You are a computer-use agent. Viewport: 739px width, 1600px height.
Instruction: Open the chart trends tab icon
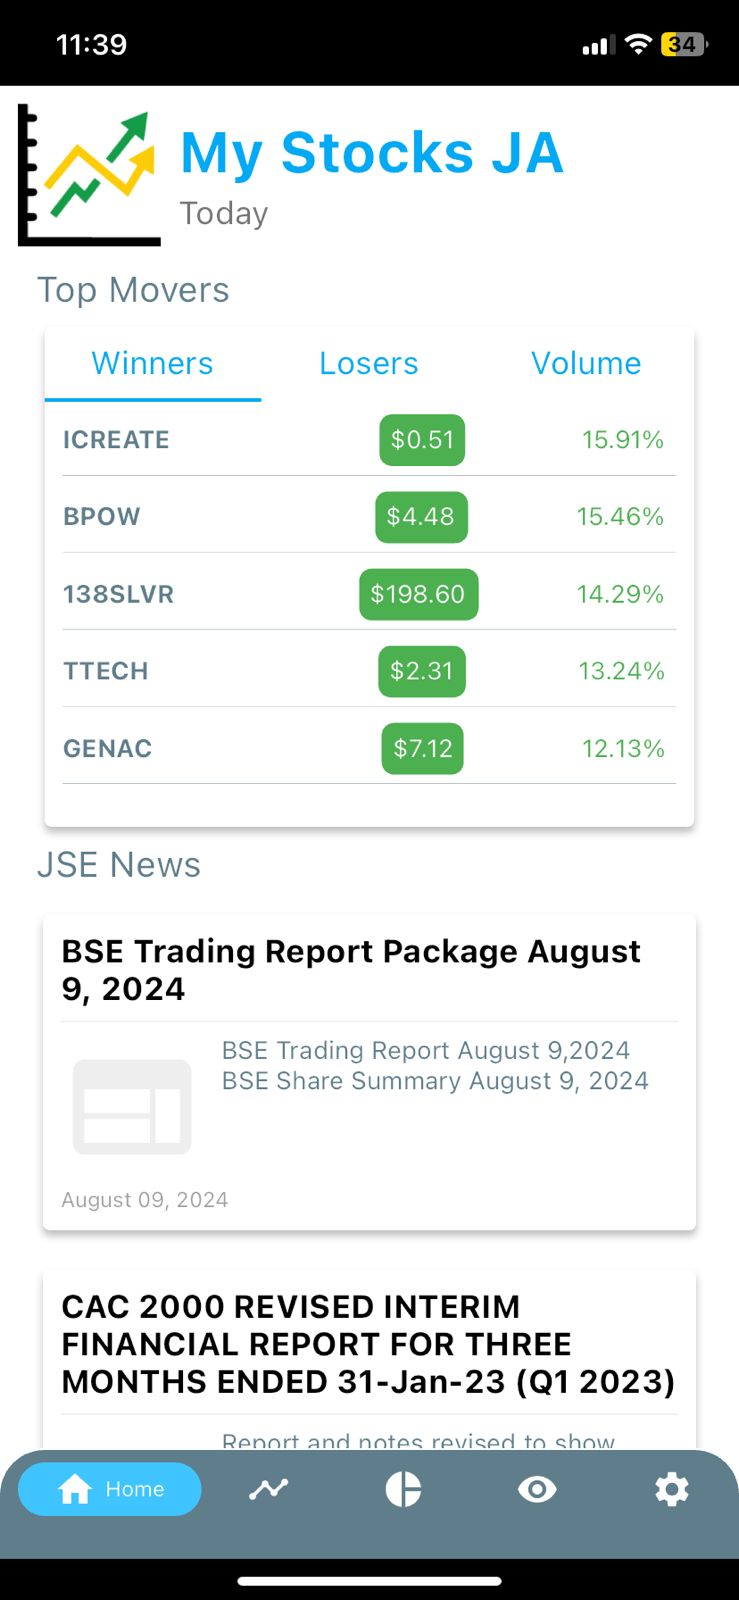click(268, 1489)
